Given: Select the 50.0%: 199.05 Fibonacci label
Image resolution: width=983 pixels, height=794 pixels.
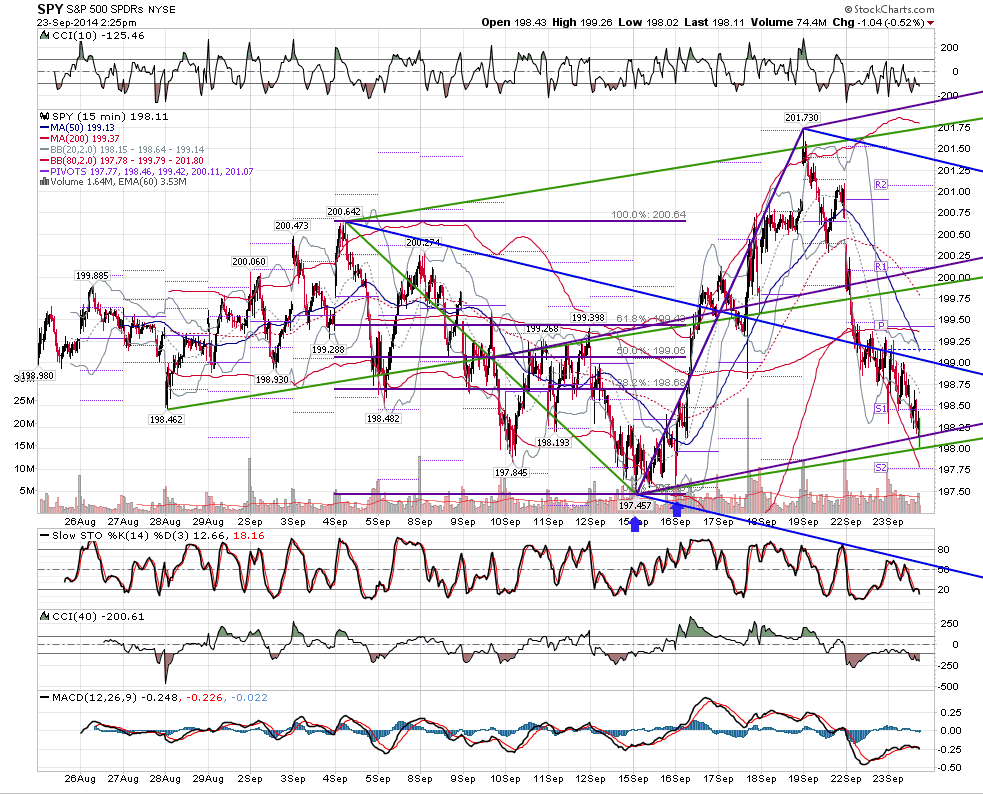Looking at the screenshot, I should click(x=651, y=351).
